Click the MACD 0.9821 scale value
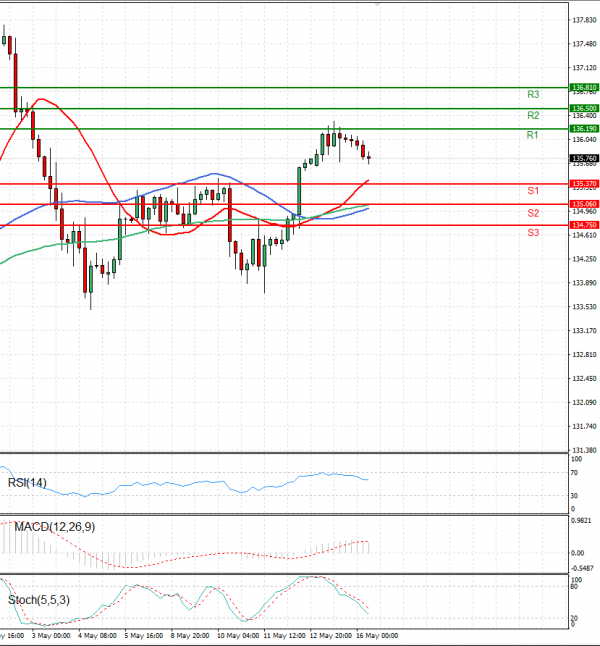 pos(581,521)
